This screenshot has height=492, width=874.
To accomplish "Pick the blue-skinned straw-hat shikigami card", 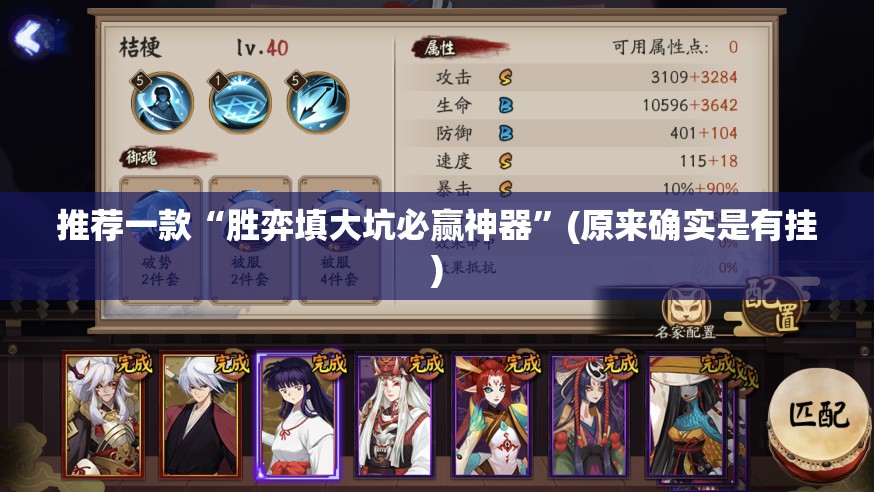I will point(688,415).
